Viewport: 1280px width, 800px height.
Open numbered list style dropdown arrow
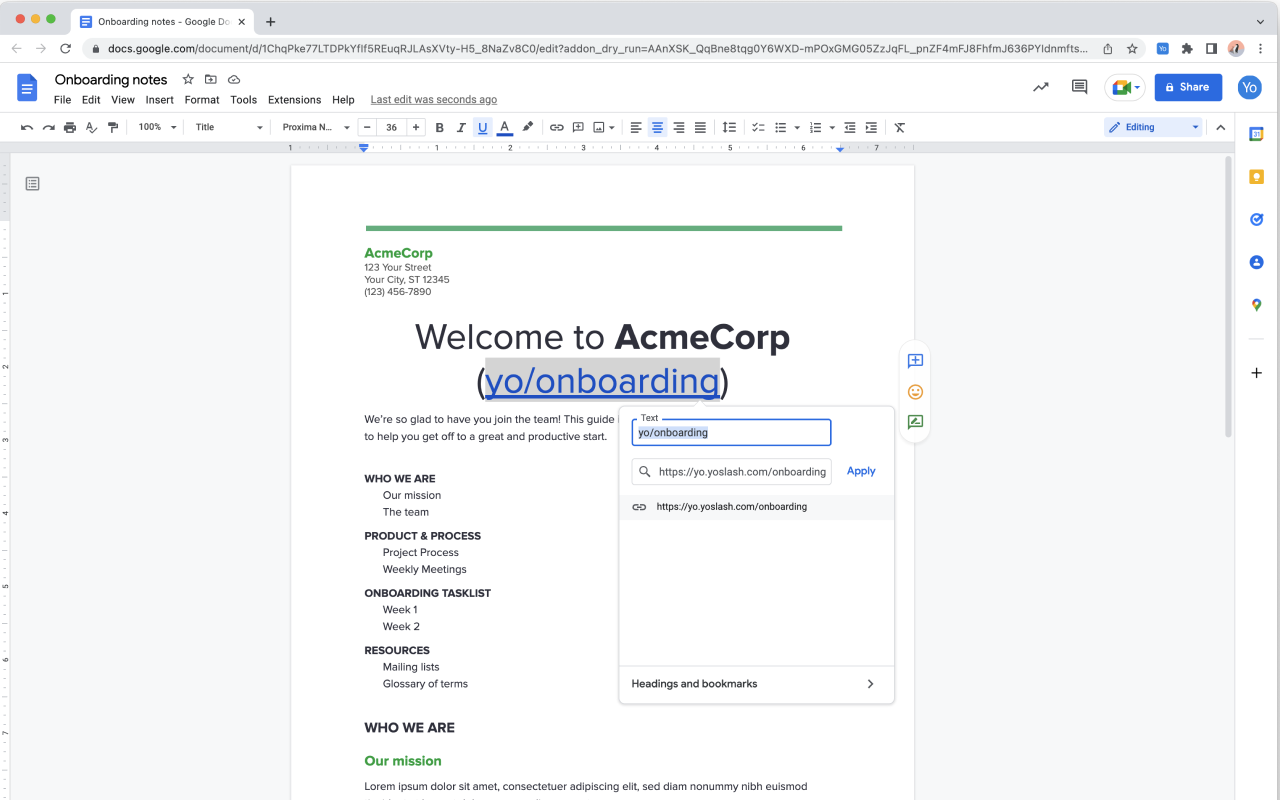832,128
